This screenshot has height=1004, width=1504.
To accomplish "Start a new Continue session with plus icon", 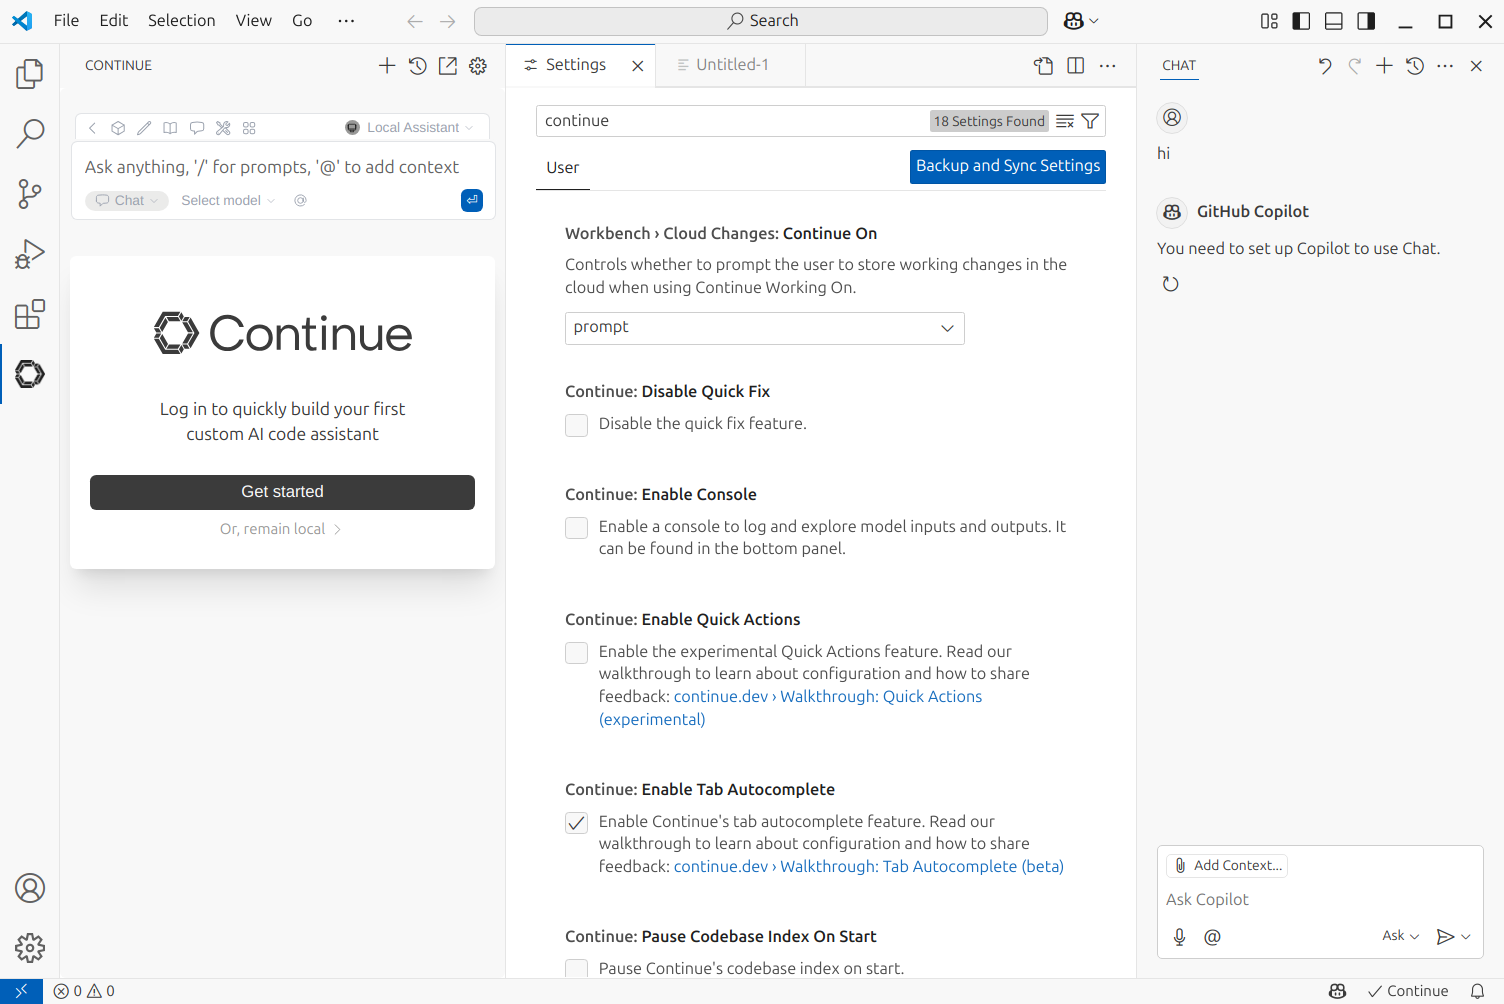I will coord(387,65).
